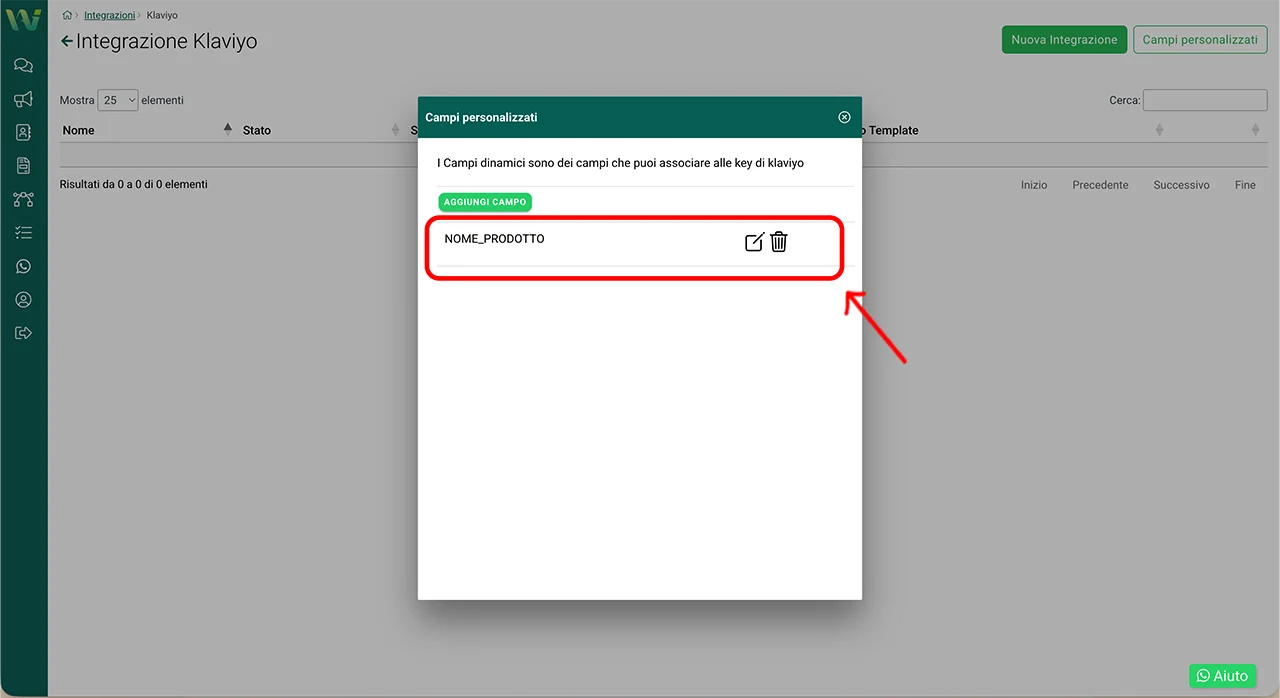Viewport: 1280px width, 698px height.
Task: Click the Nuova Integrazione button
Action: [1064, 40]
